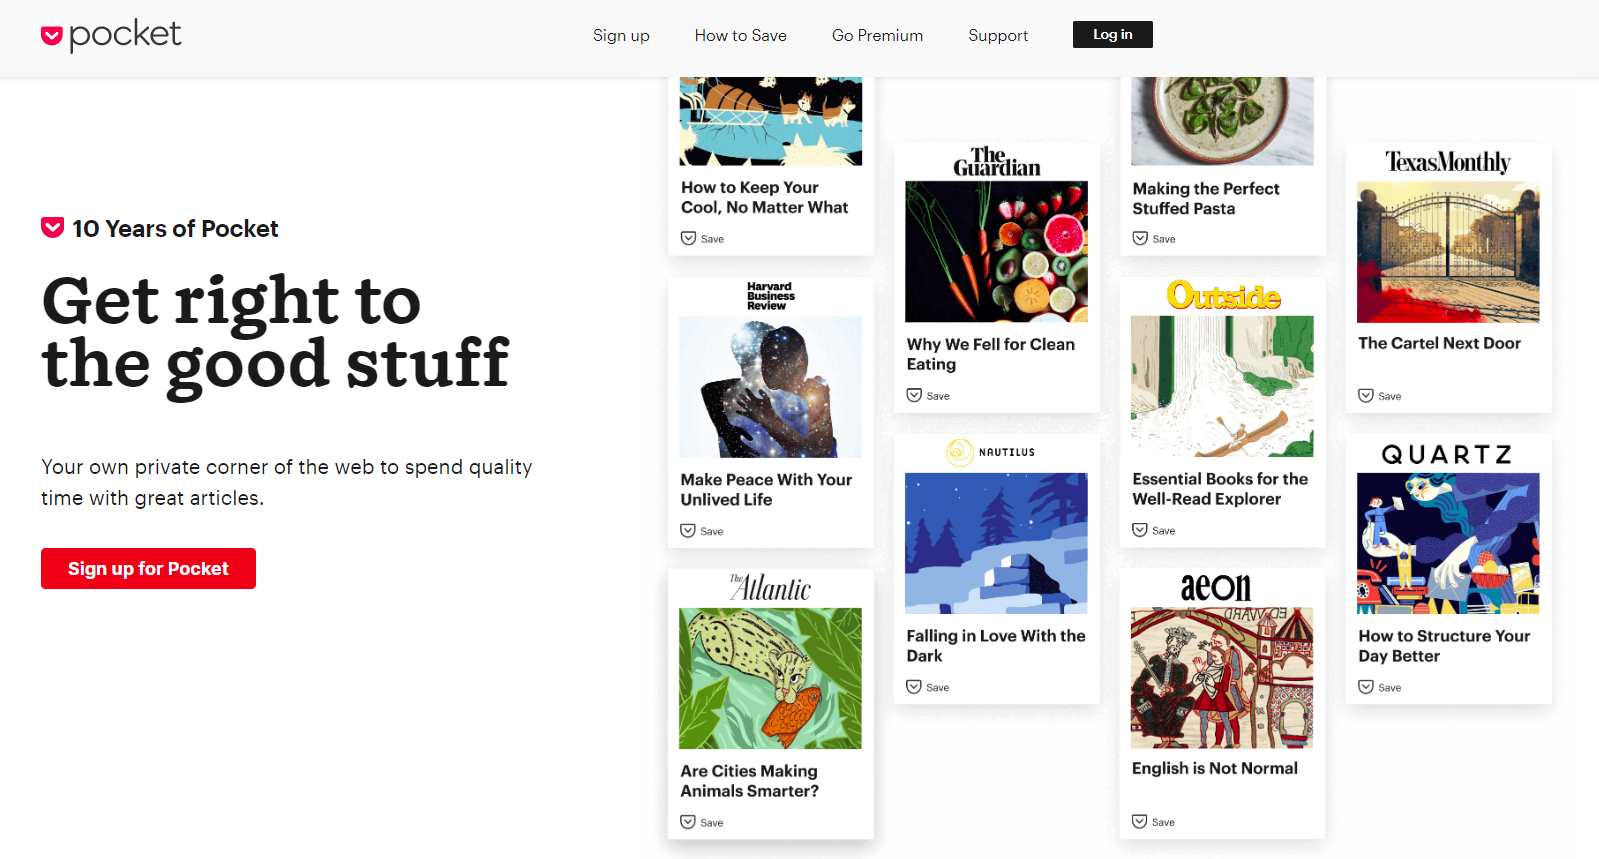Click the red Sign up for Pocket button
Image resolution: width=1599 pixels, height=859 pixels.
coord(148,569)
